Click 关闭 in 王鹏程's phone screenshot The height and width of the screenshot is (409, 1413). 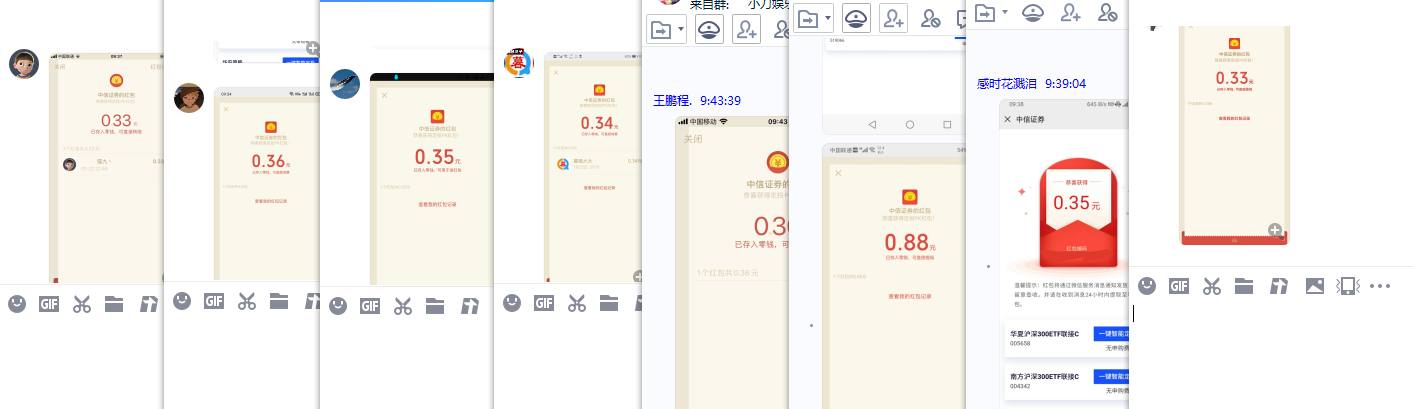(693, 140)
